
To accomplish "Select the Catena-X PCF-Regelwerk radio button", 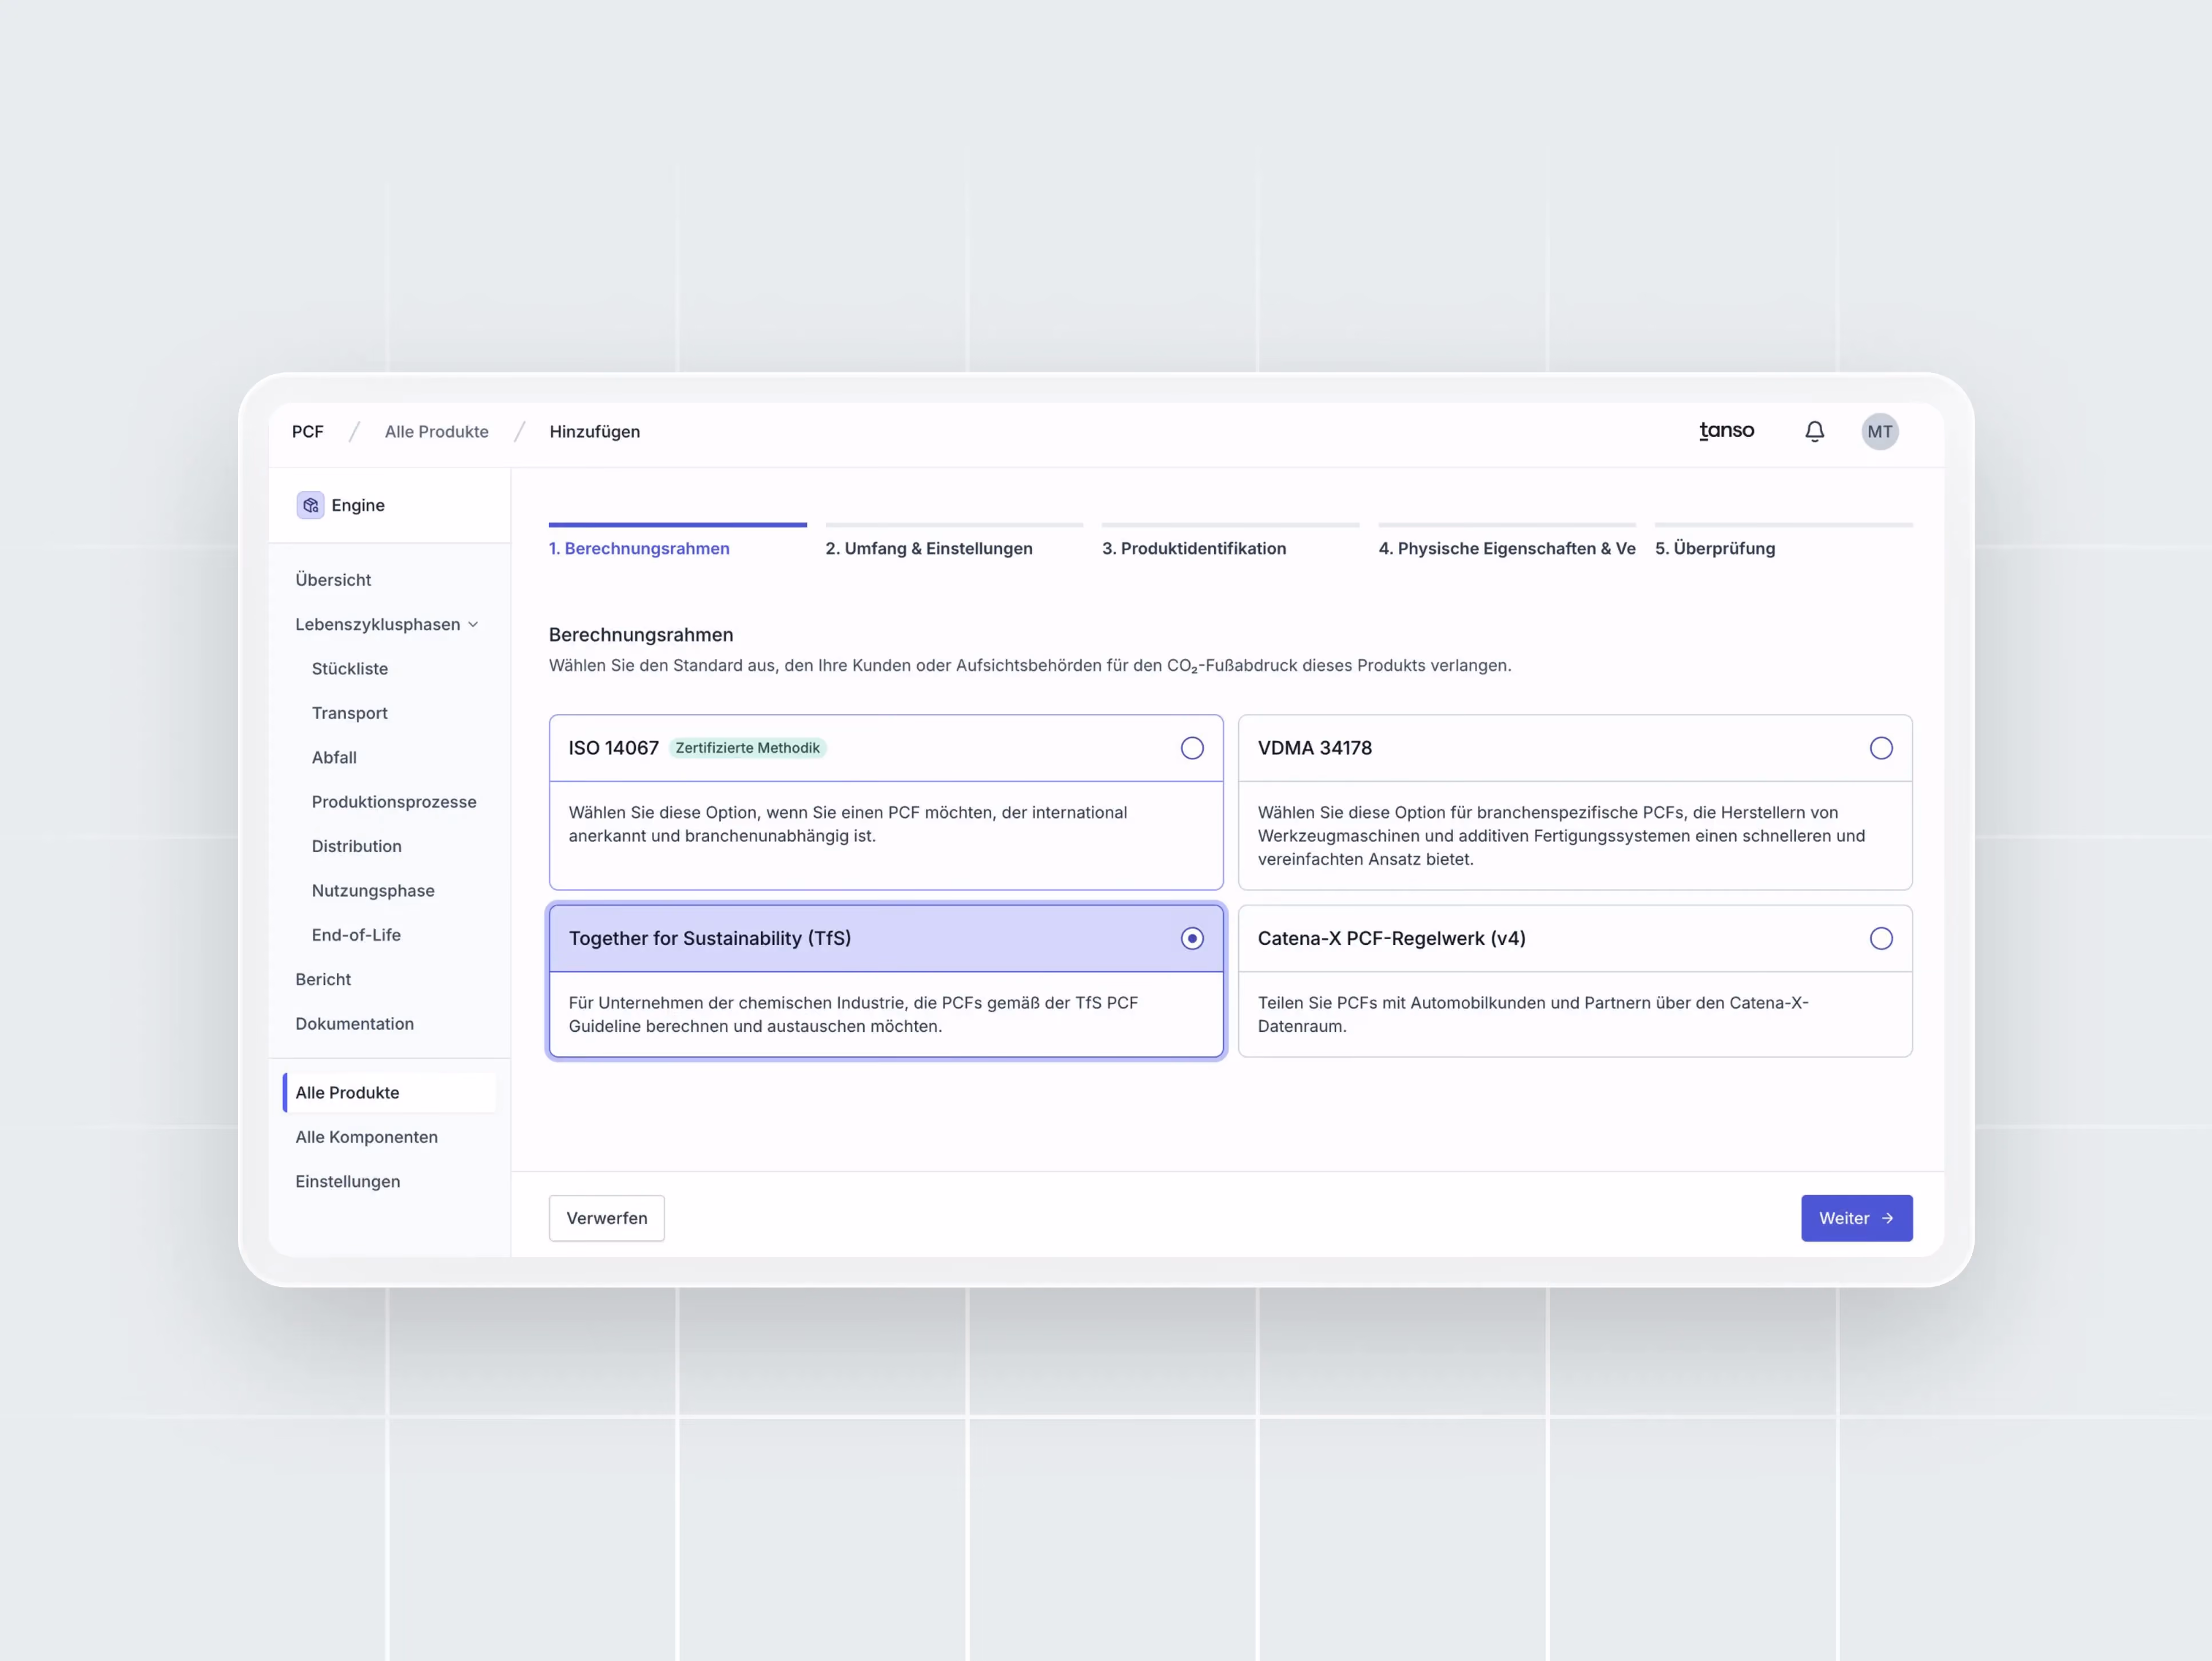I will [1880, 938].
